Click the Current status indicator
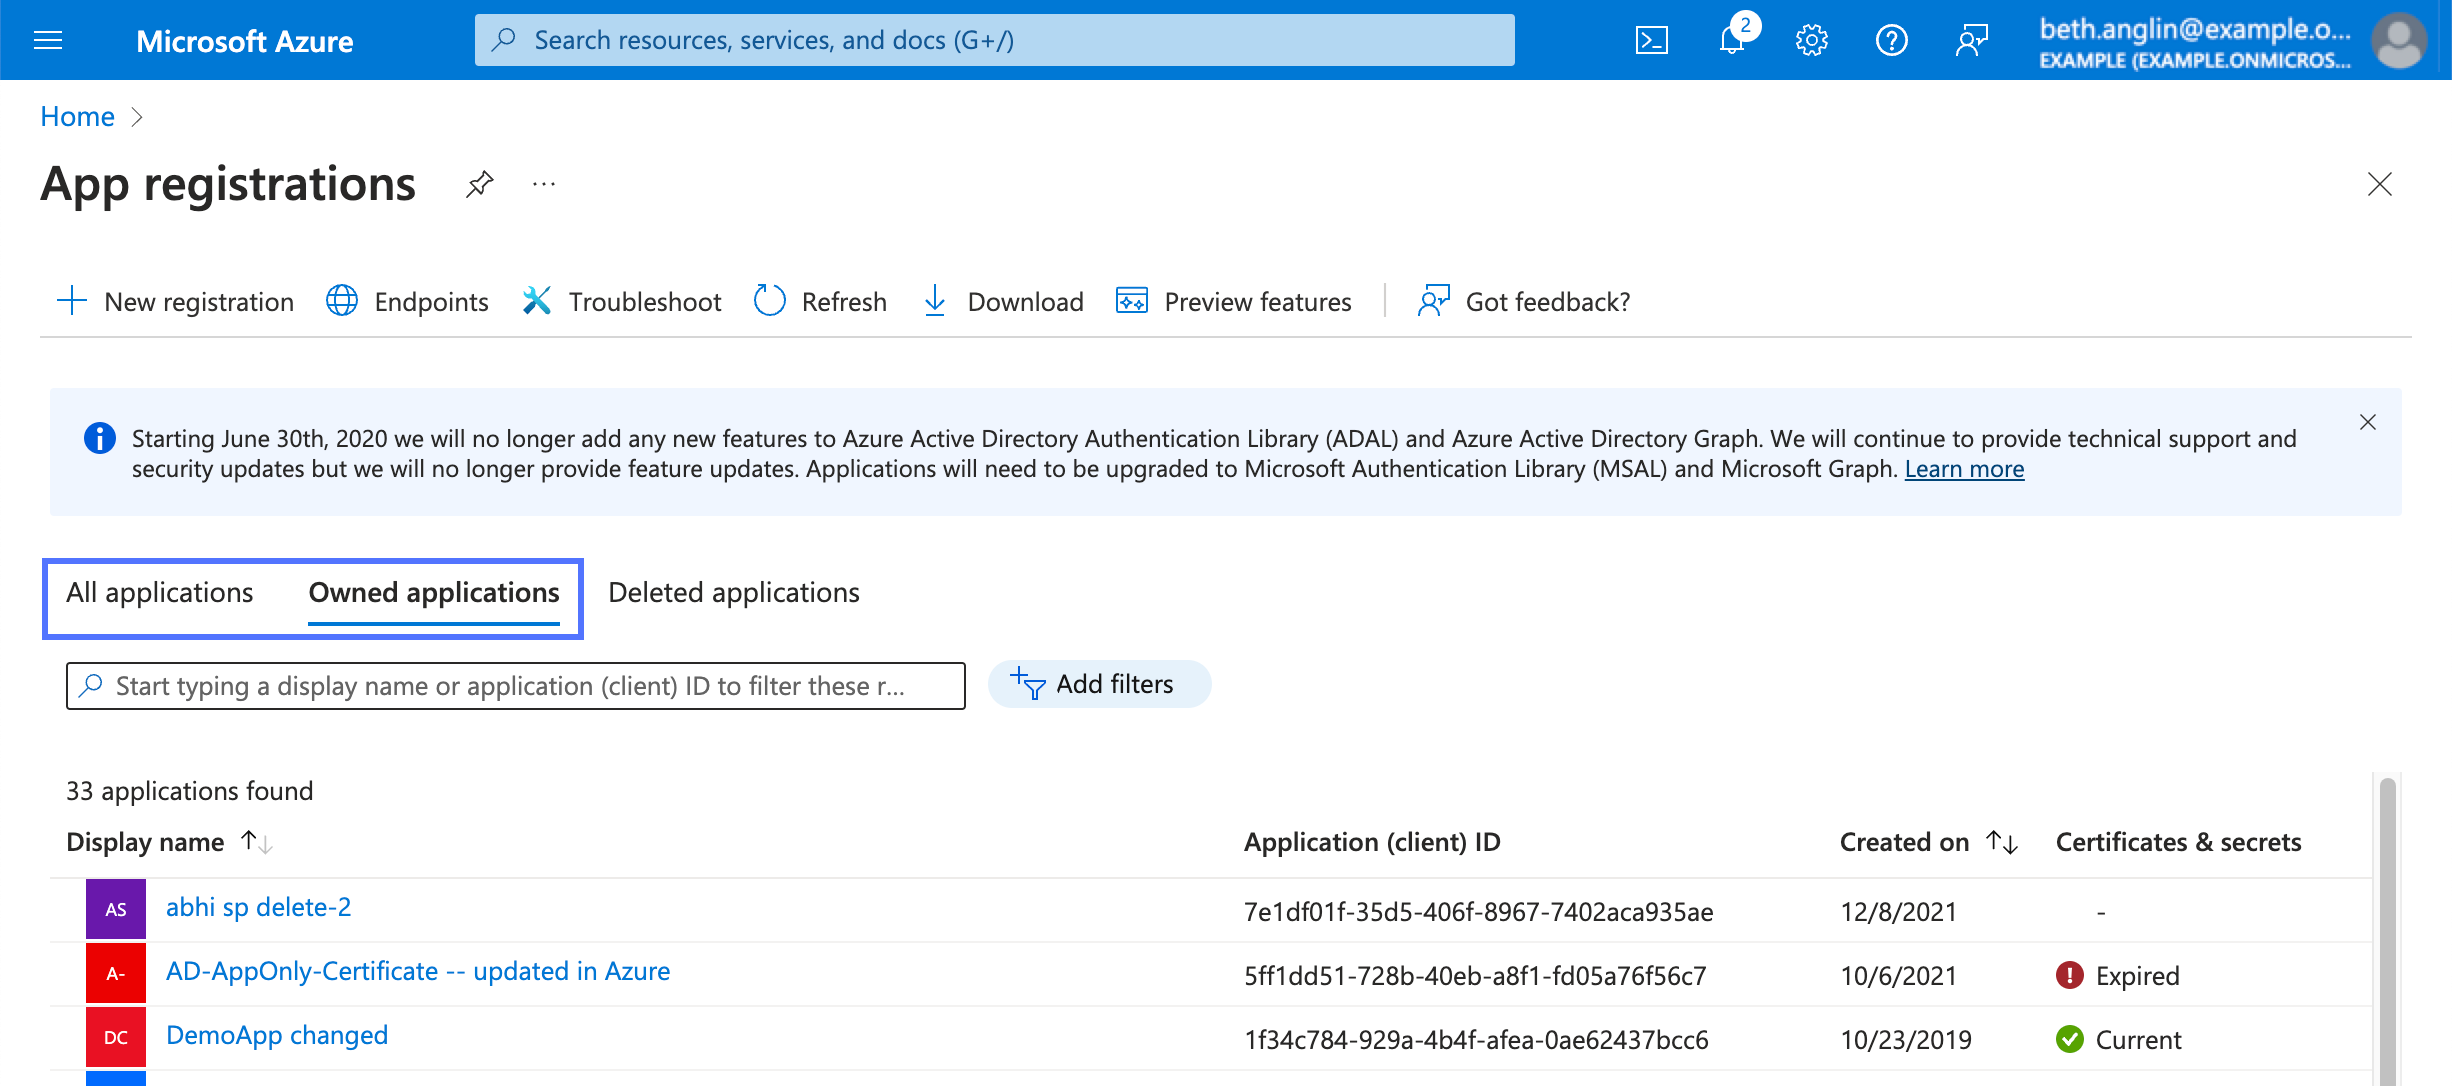Image resolution: width=2452 pixels, height=1086 pixels. 2118,1039
